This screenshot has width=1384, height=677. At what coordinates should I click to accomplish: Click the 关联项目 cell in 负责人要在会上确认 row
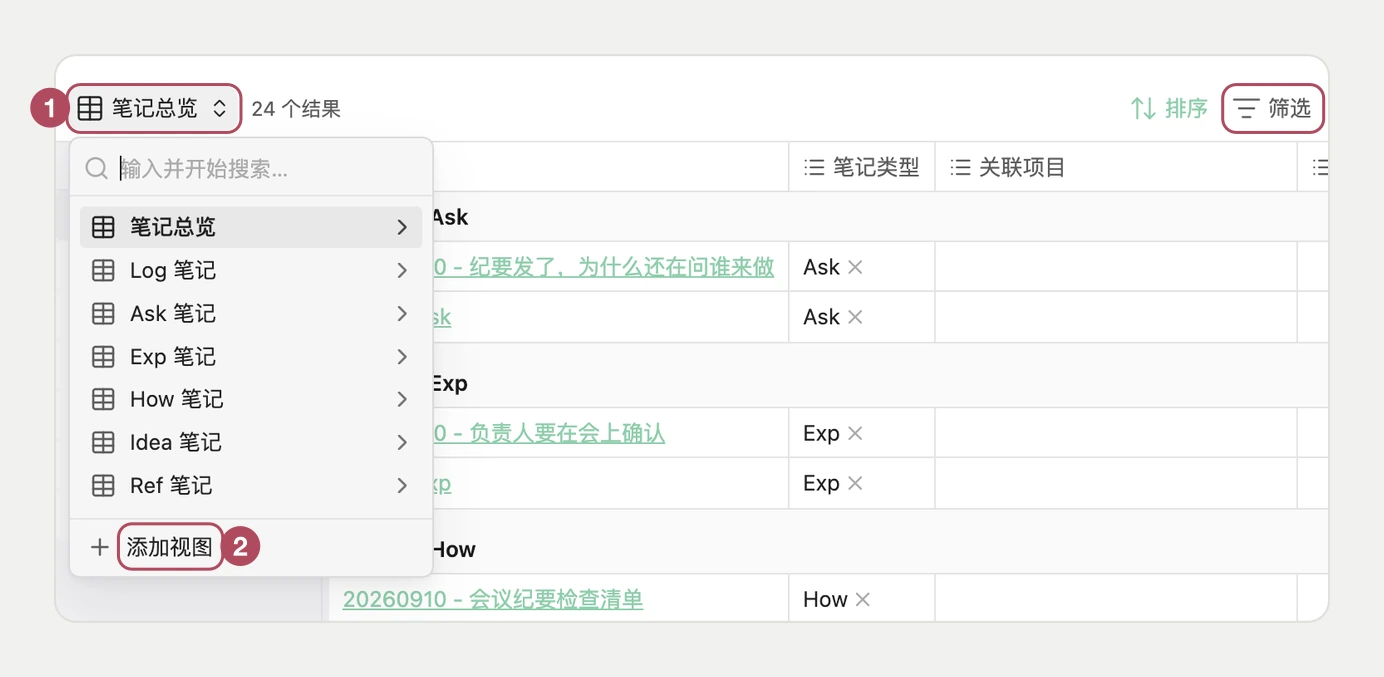point(1116,433)
